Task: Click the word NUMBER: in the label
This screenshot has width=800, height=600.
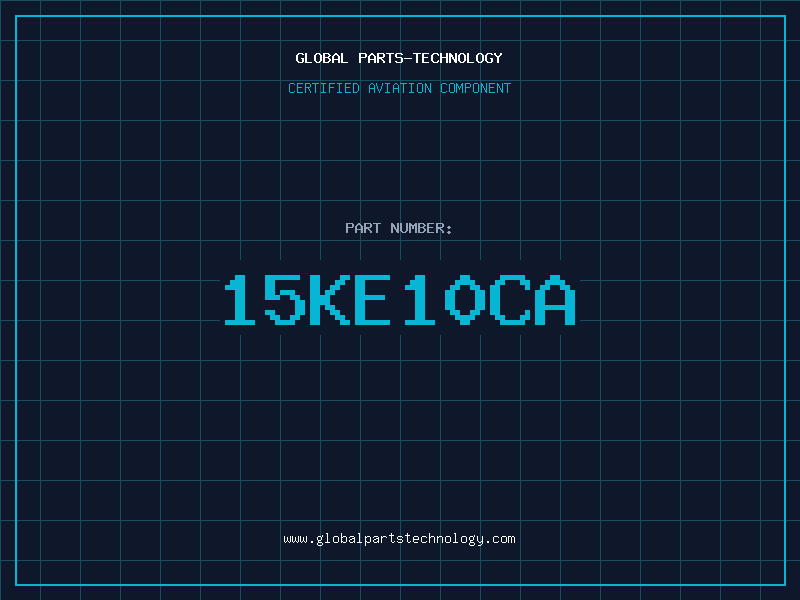Action: [421, 228]
